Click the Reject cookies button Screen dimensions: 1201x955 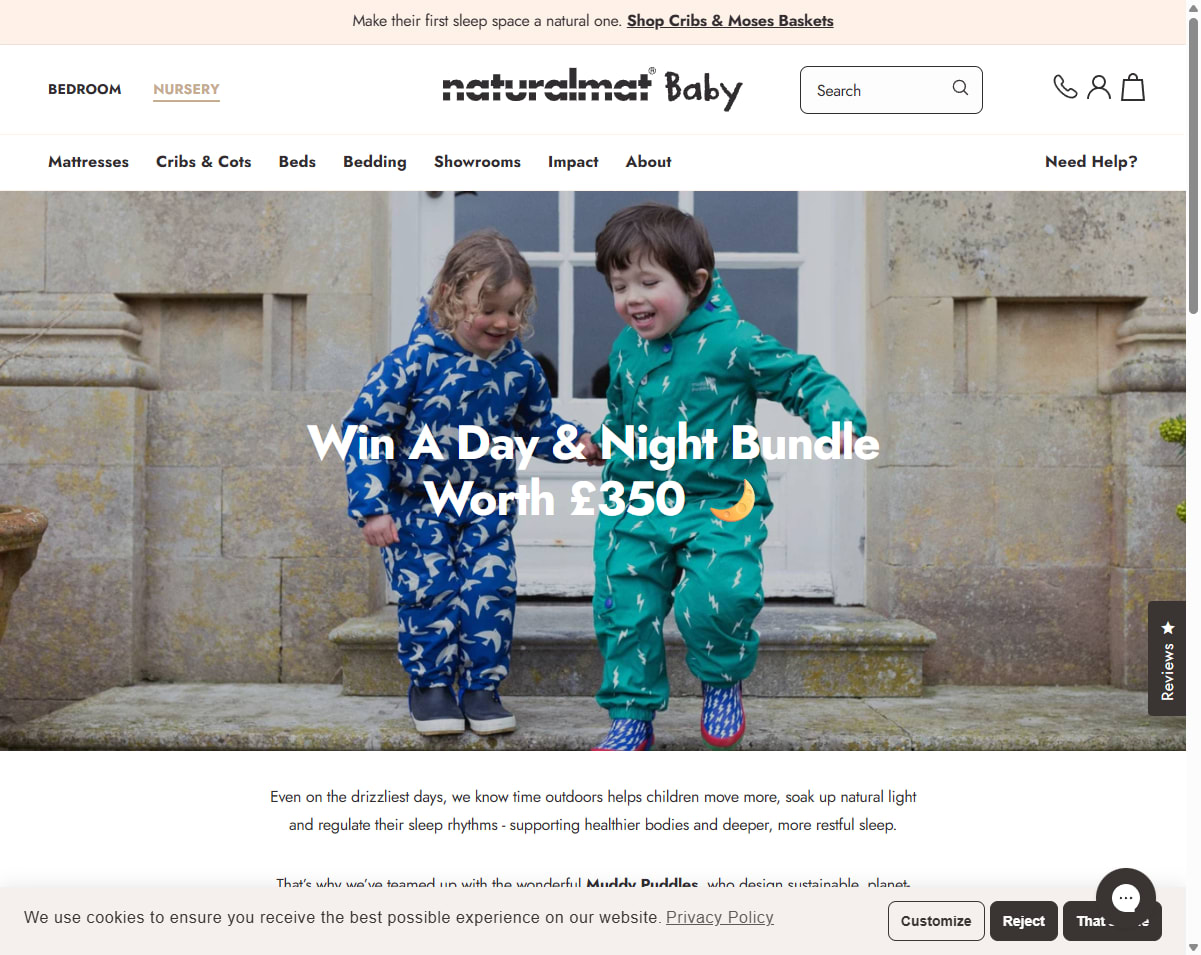[x=1024, y=921]
